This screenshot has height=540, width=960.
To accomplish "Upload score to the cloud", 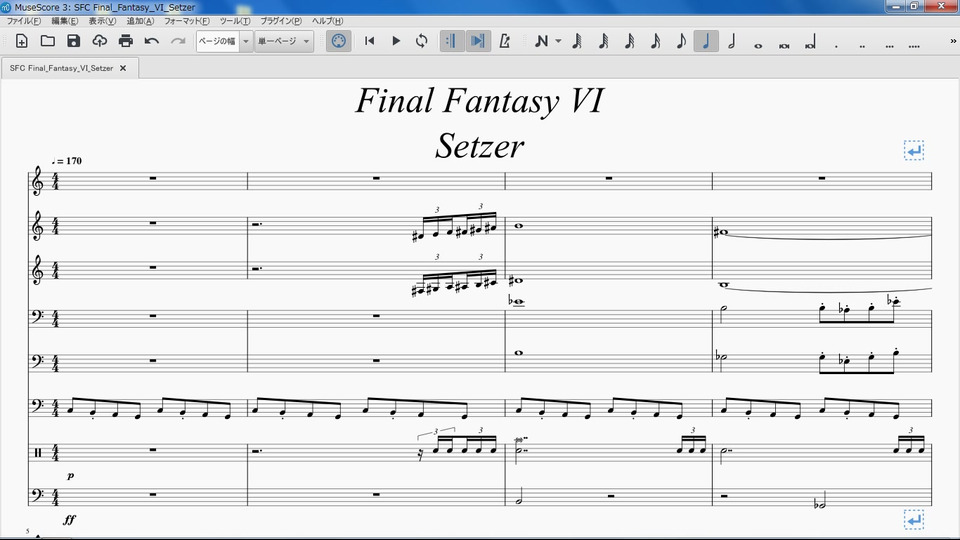I will point(99,41).
